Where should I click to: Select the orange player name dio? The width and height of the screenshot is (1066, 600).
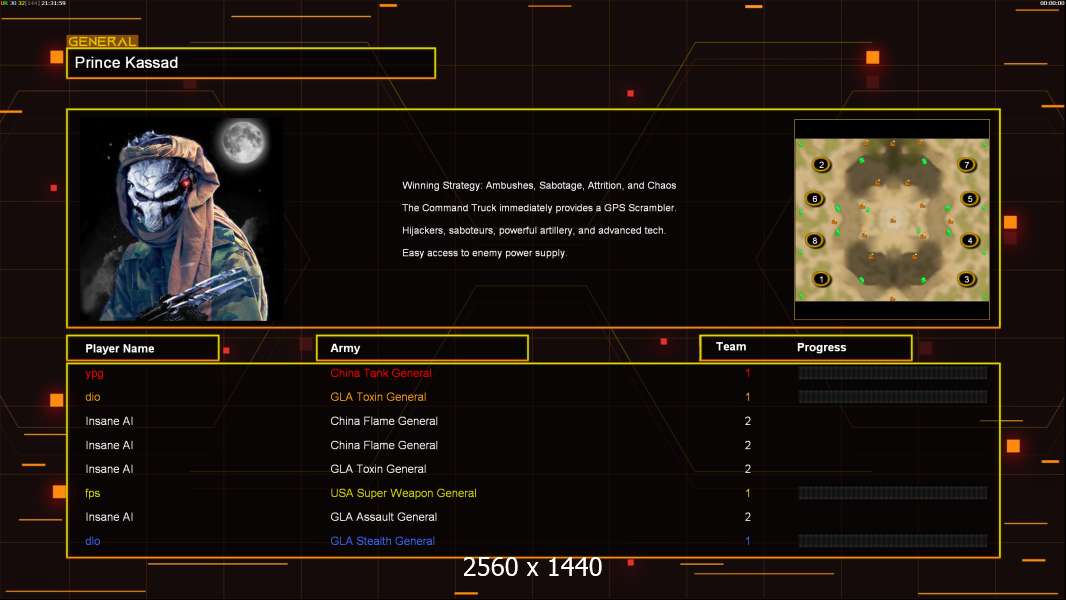pyautogui.click(x=92, y=397)
